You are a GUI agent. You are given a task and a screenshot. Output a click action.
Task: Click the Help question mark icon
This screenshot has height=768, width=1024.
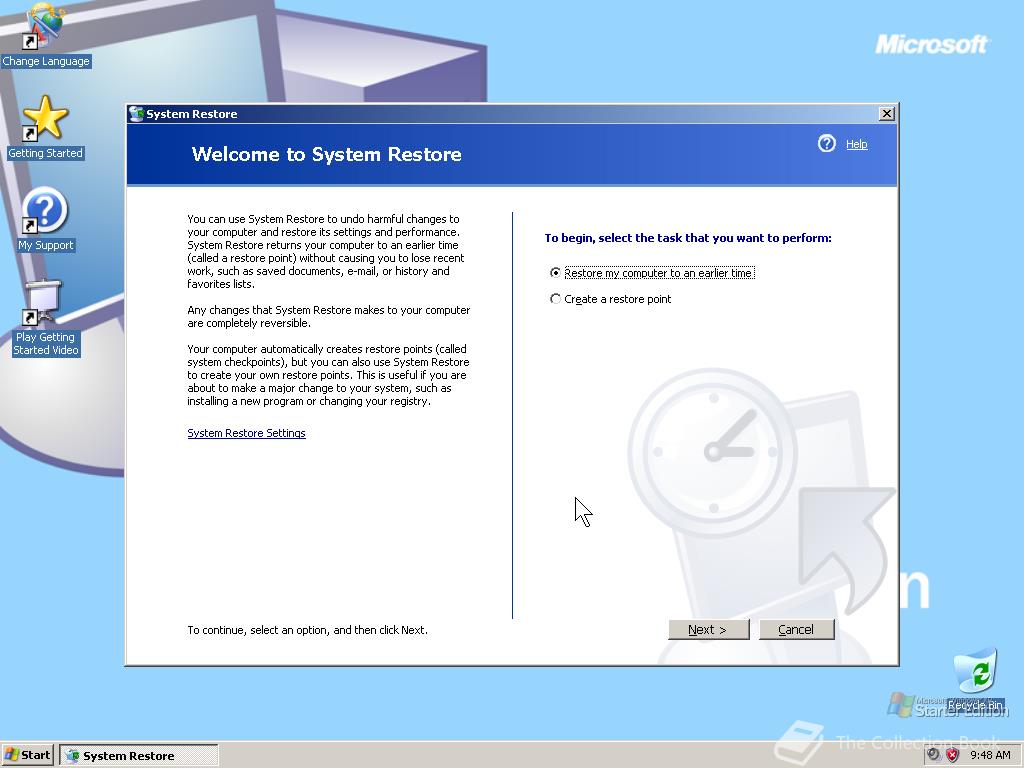tap(826, 144)
